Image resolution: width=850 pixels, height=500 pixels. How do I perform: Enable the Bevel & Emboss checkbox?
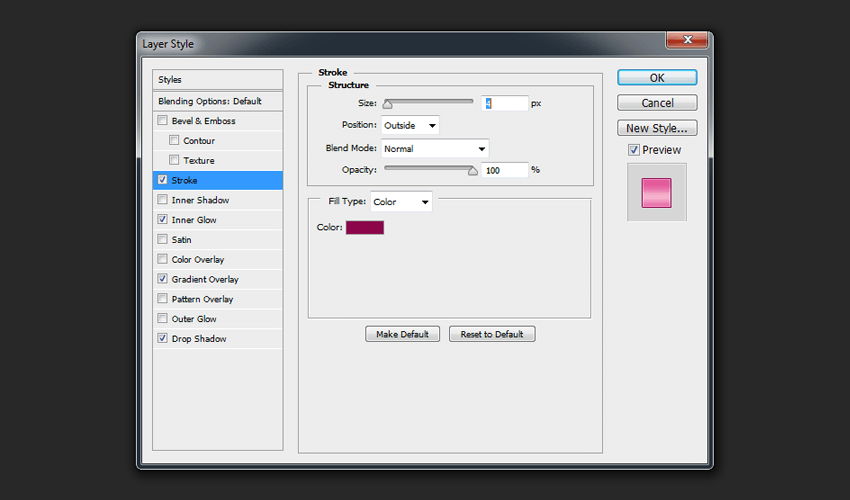click(x=163, y=121)
